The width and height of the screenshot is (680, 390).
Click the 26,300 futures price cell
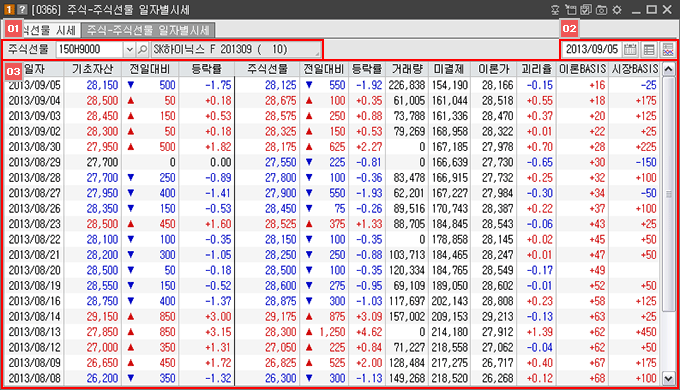point(267,378)
